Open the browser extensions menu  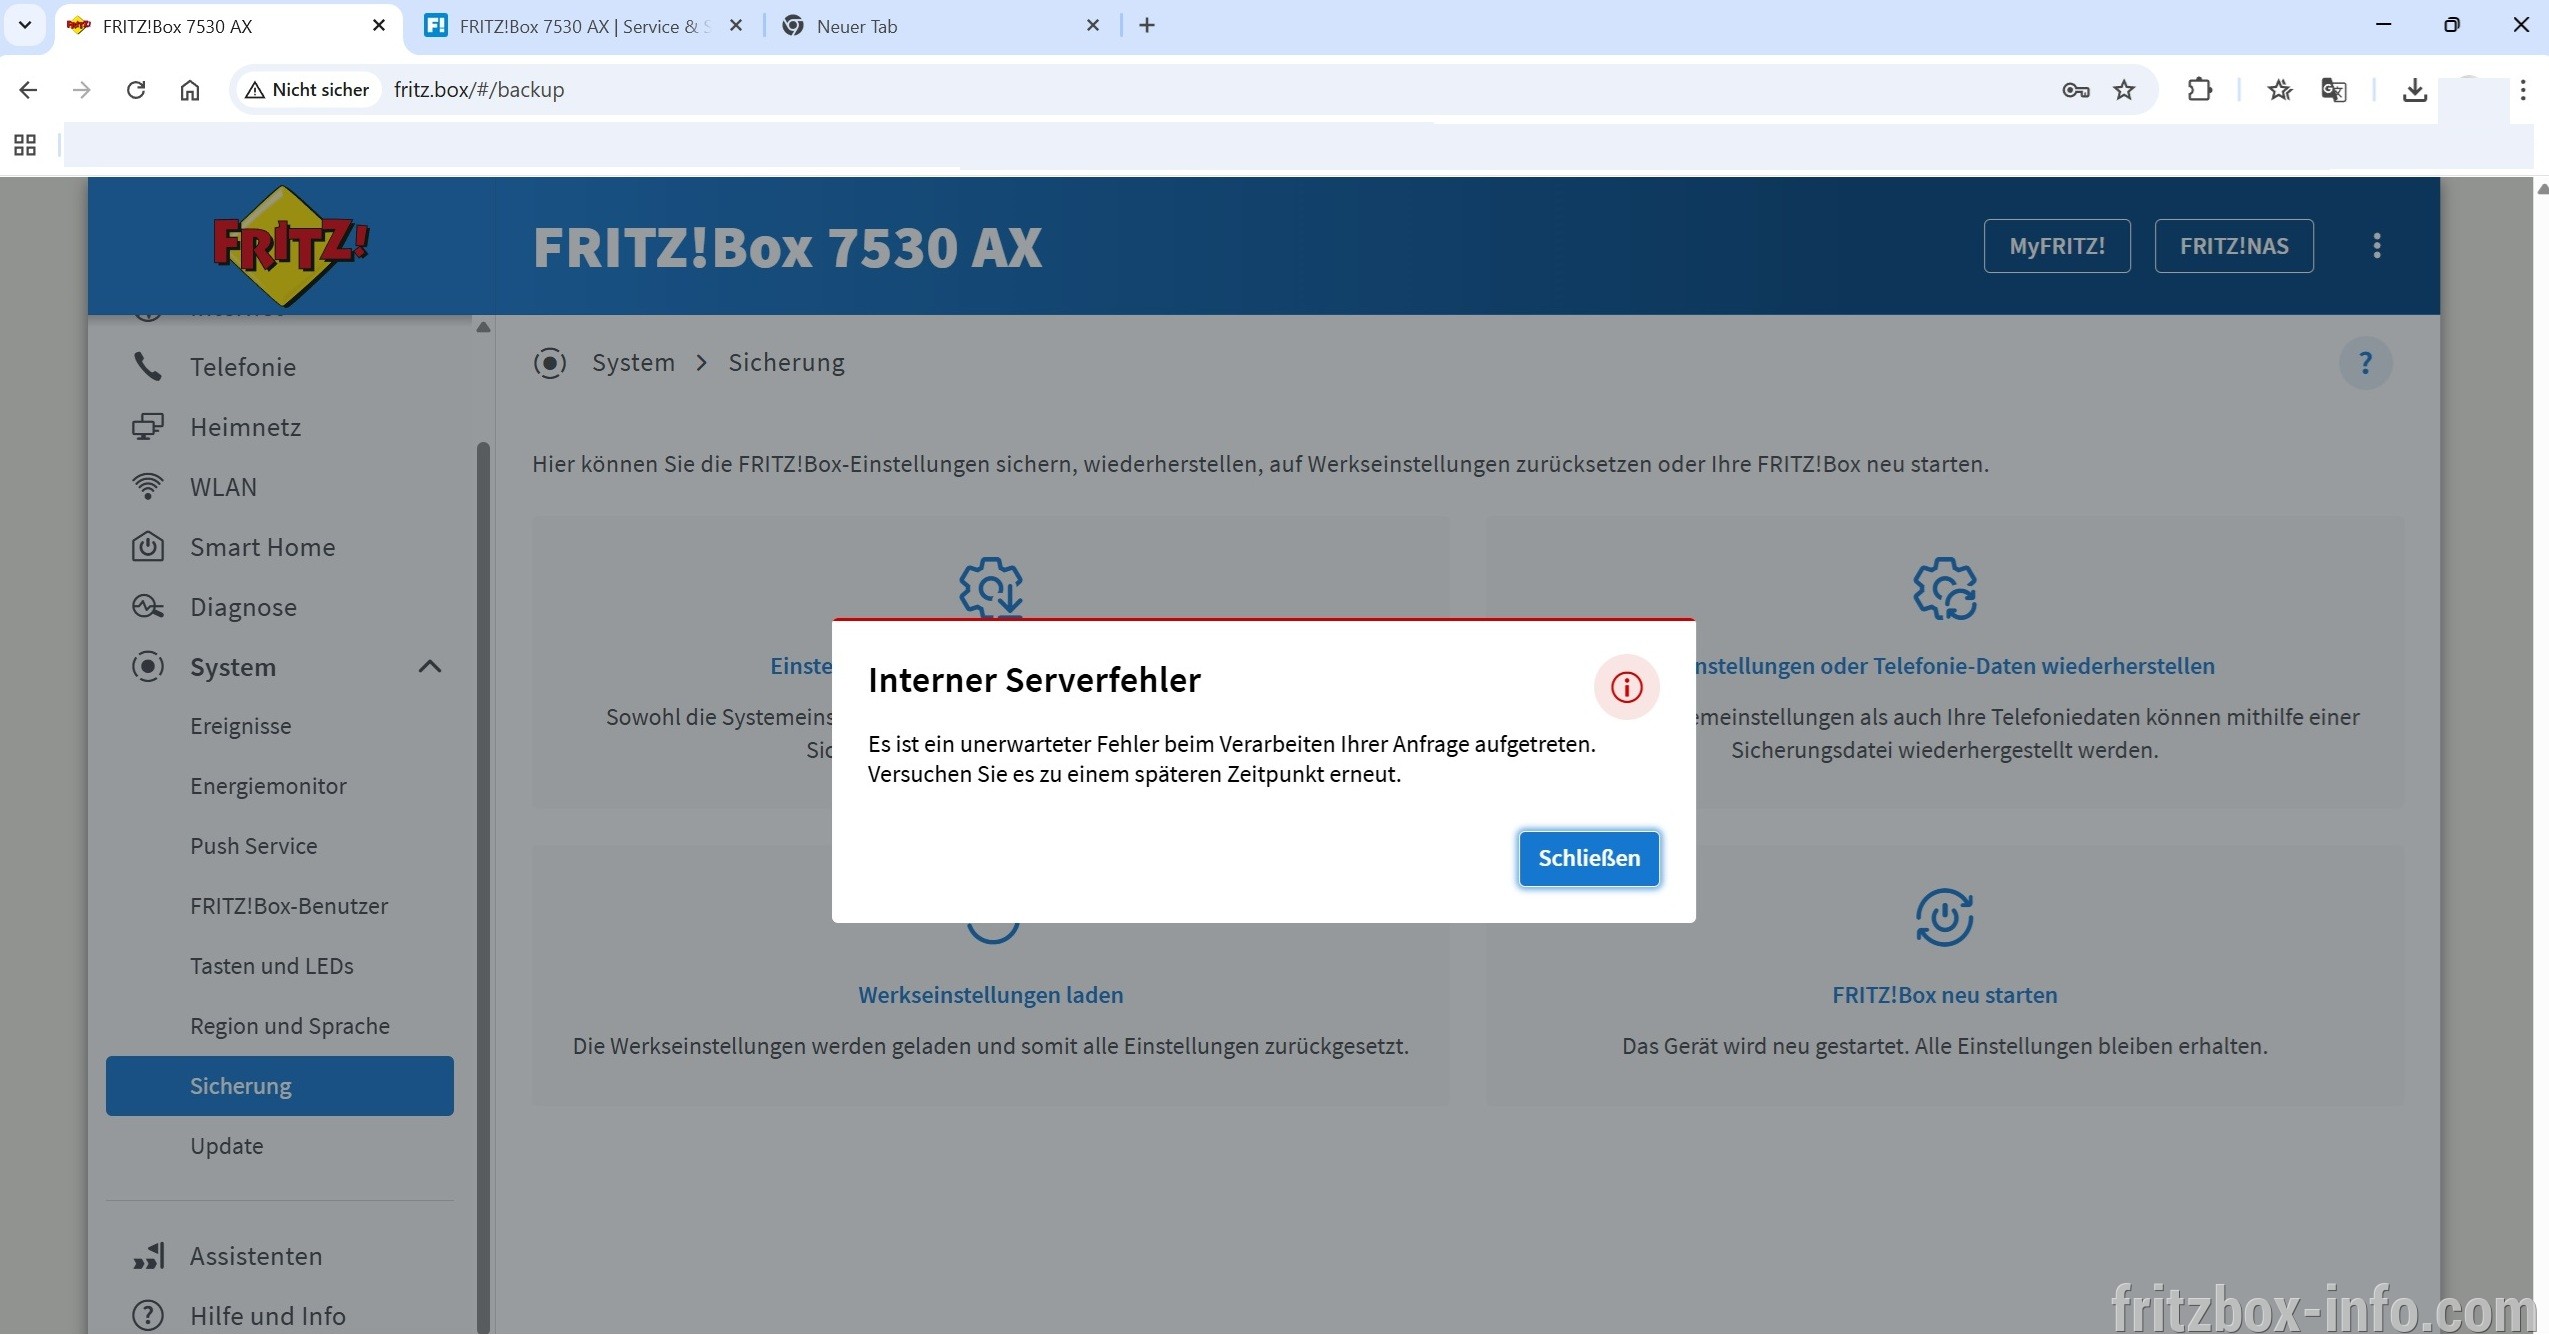2199,90
